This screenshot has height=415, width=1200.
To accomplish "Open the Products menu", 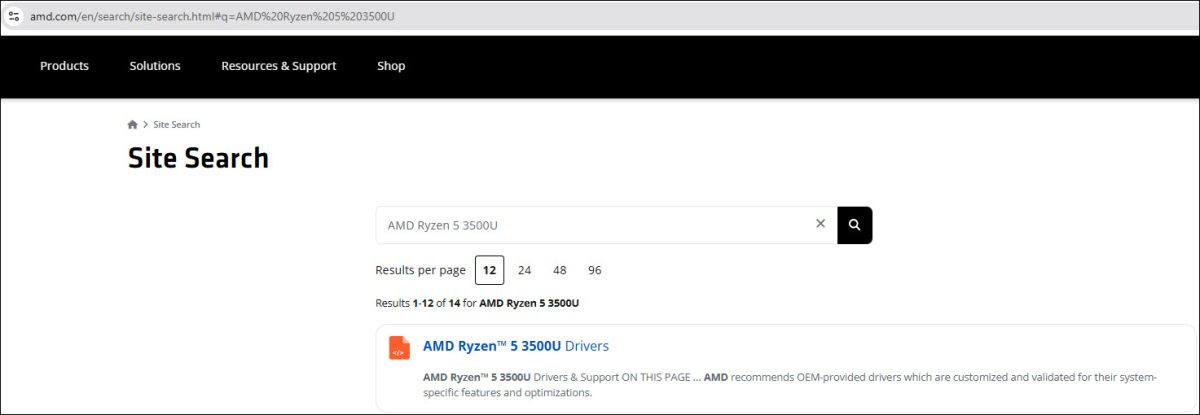I will coord(64,66).
